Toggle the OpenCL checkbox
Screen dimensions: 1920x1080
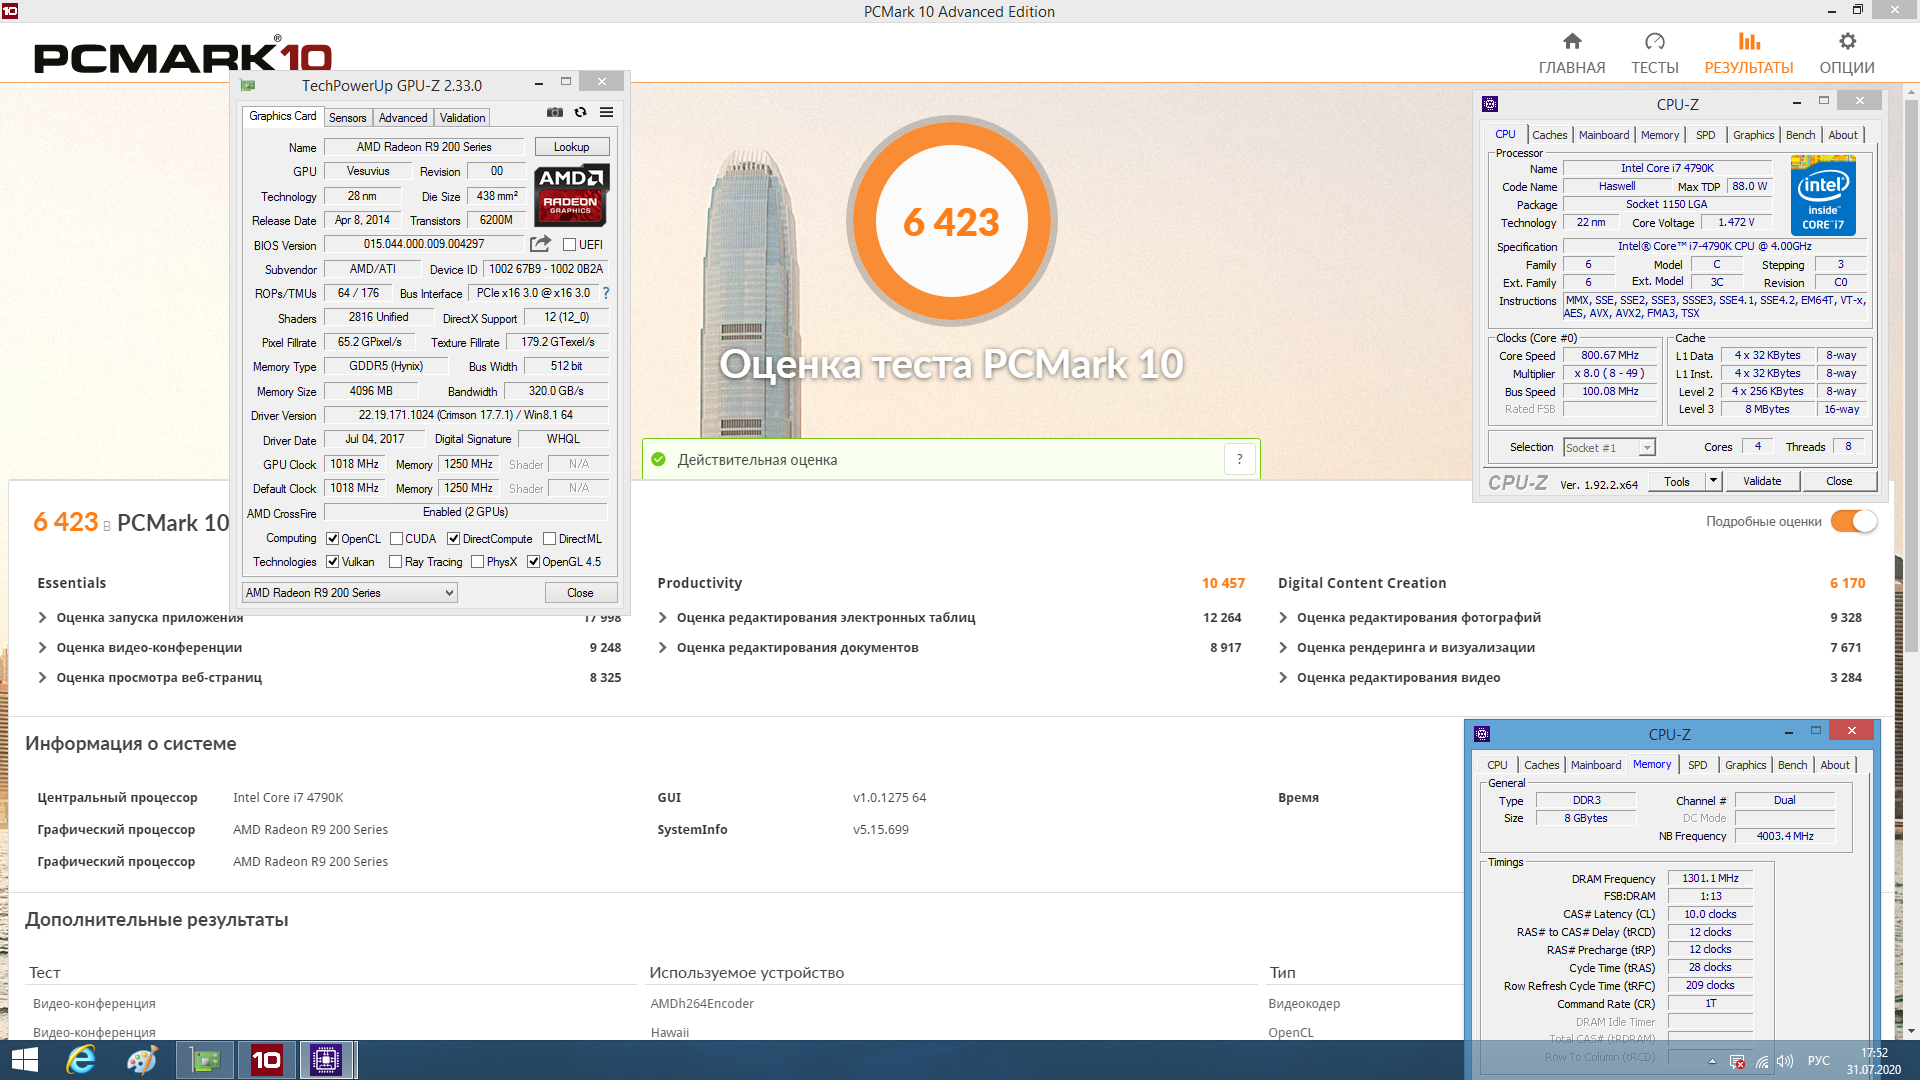coord(333,538)
